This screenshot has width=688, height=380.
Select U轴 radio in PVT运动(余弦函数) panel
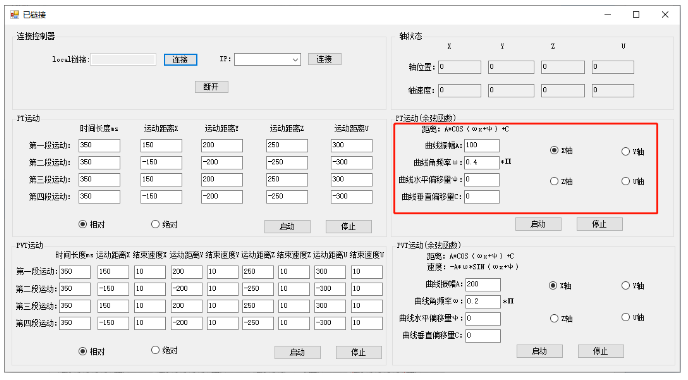(x=633, y=317)
